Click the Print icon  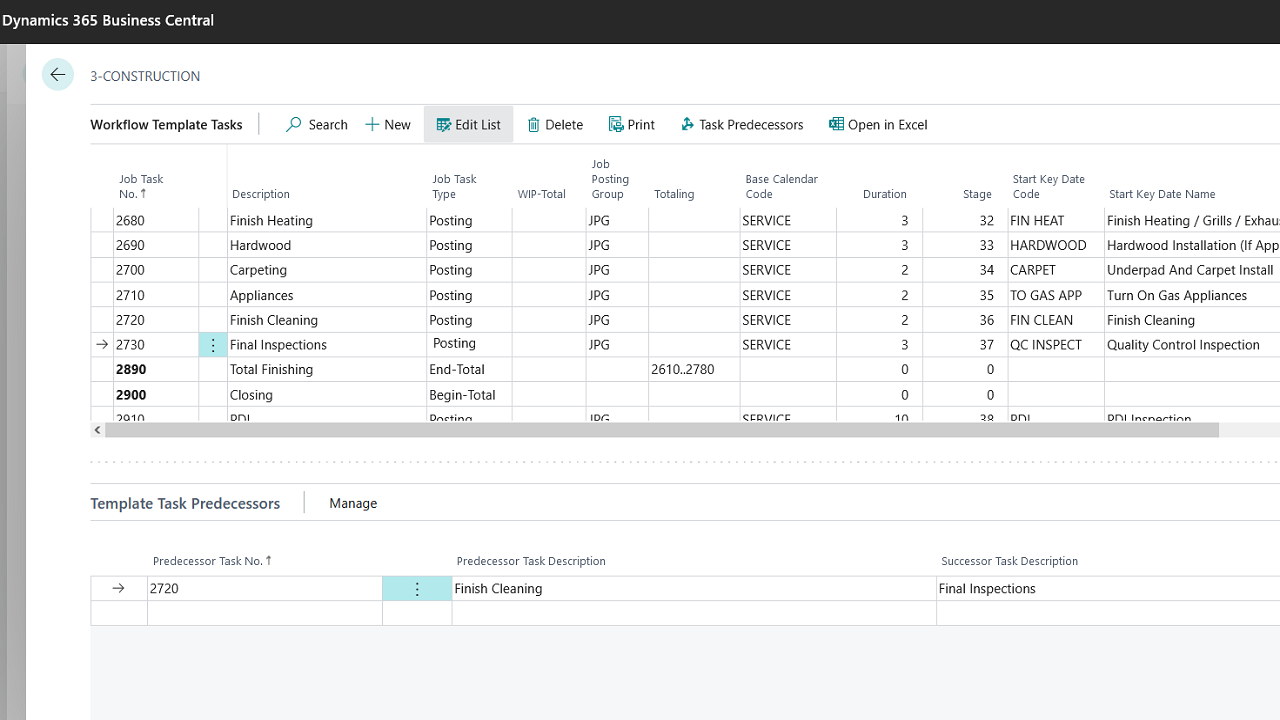(x=616, y=124)
